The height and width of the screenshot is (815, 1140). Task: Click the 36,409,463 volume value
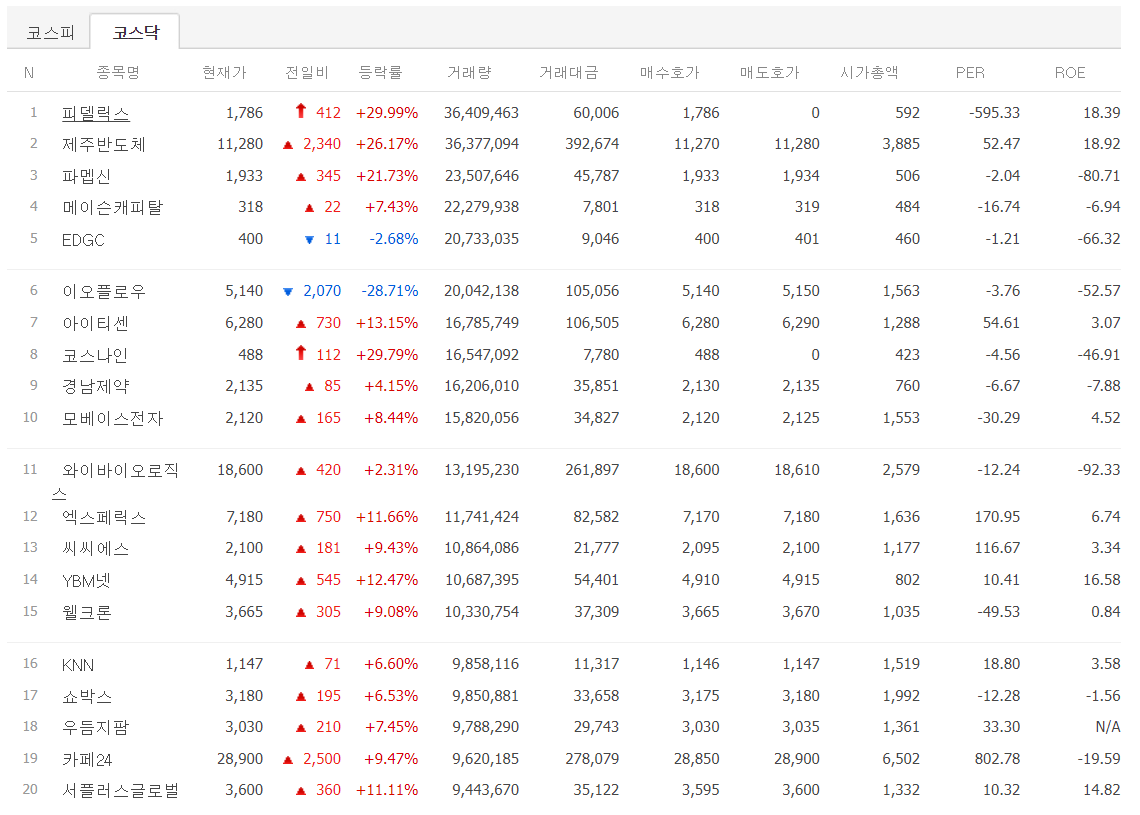(x=481, y=113)
